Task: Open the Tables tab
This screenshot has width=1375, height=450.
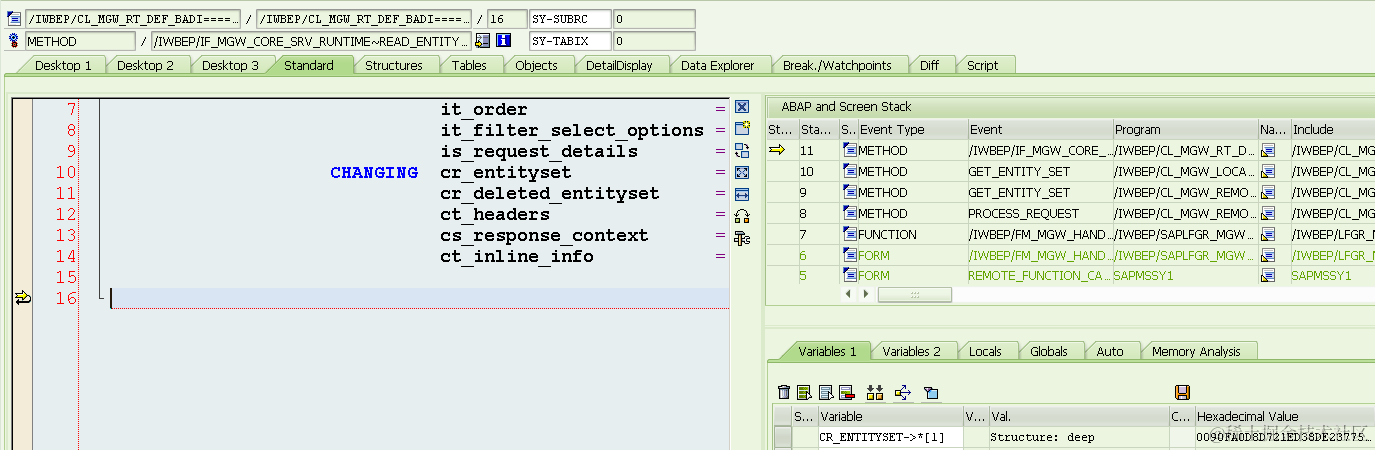Action: tap(469, 65)
